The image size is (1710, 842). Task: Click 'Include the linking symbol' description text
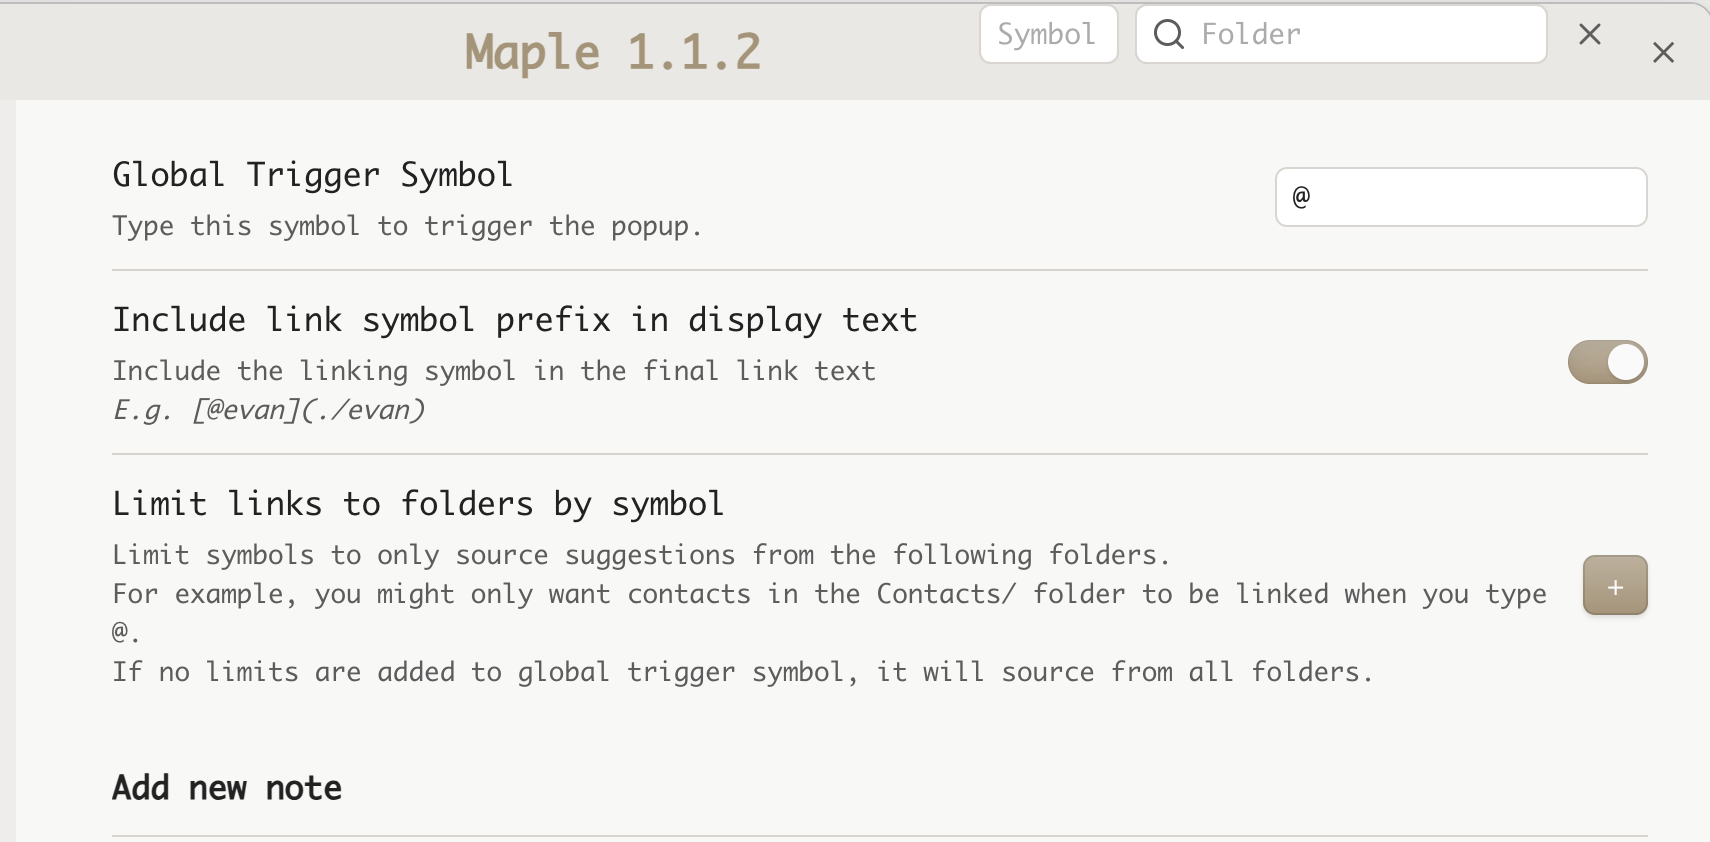[x=493, y=371]
